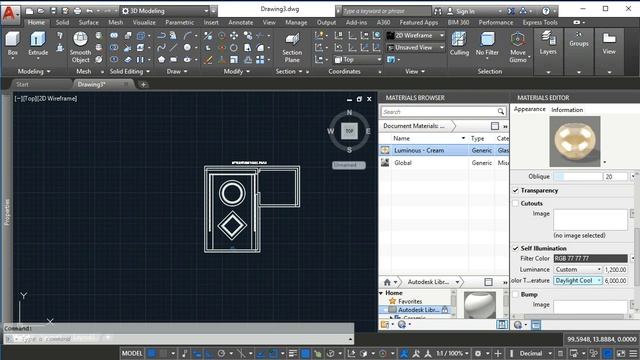Image resolution: width=640 pixels, height=360 pixels.
Task: Expand the Modeling panel flyout
Action: coord(34,71)
